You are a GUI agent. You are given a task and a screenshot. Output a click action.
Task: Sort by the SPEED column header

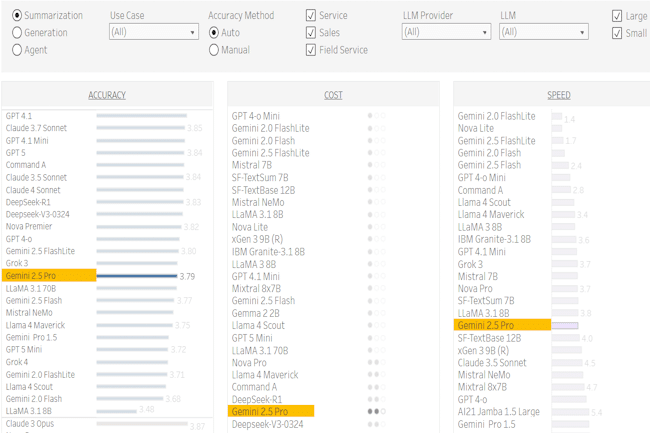pos(559,95)
